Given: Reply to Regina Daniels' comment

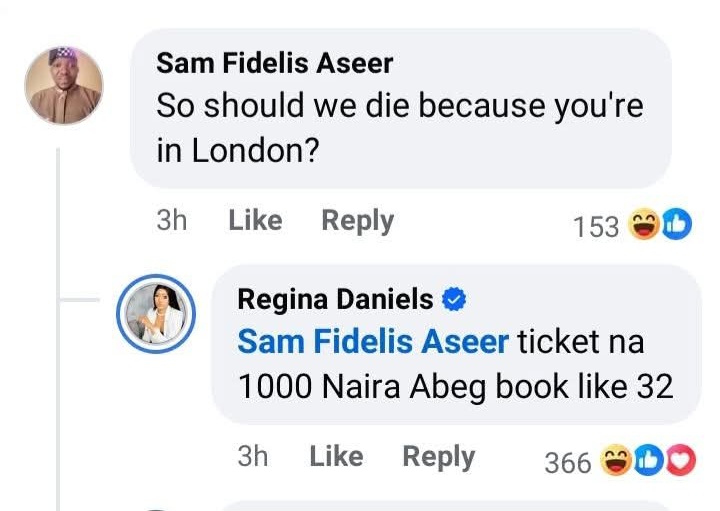Looking at the screenshot, I should click(x=438, y=457).
